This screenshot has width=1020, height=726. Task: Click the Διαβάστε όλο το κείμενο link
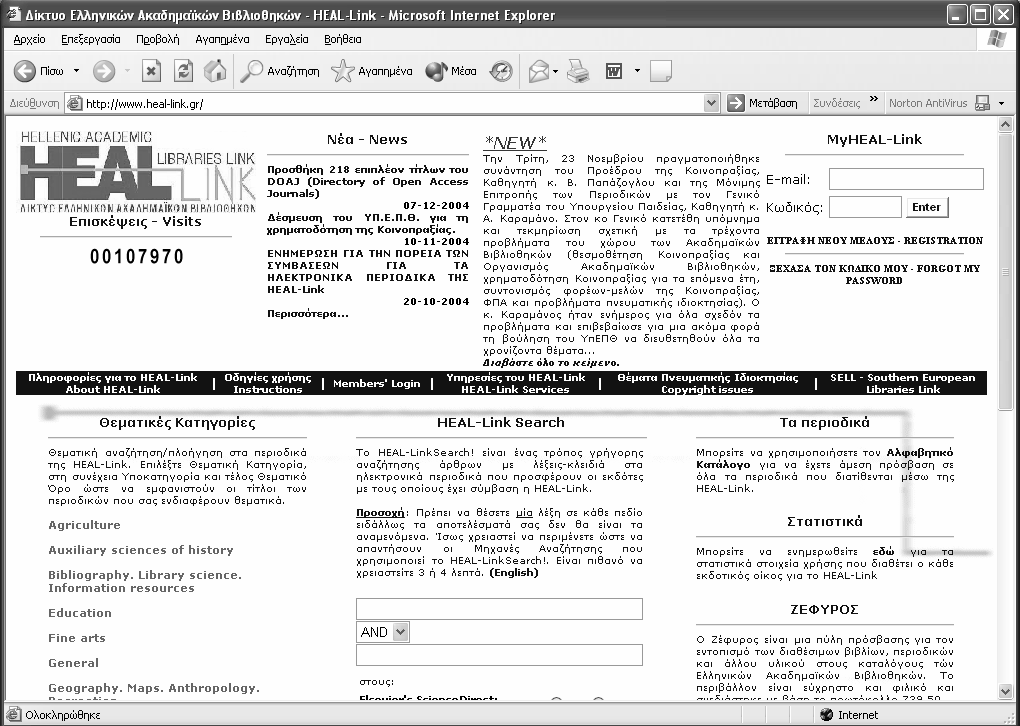[551, 363]
